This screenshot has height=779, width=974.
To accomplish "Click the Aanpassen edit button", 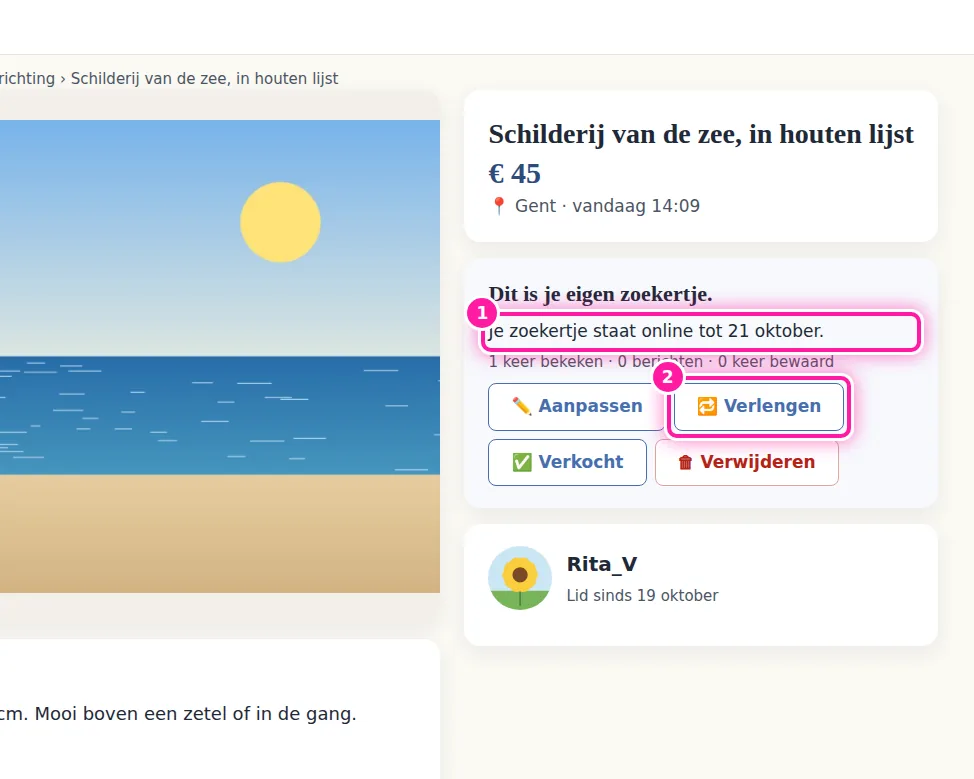I will [x=576, y=406].
